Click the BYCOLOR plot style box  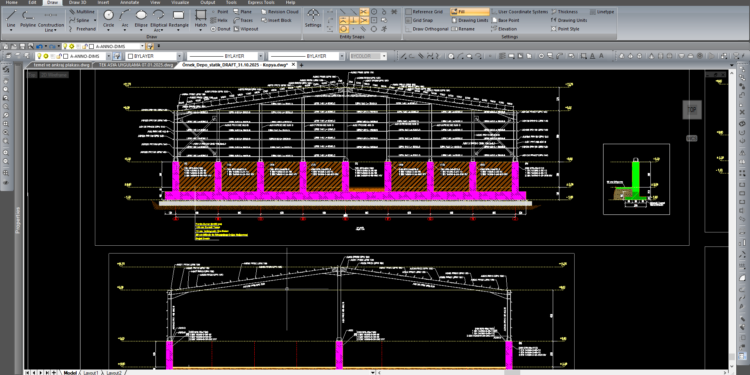[368, 56]
